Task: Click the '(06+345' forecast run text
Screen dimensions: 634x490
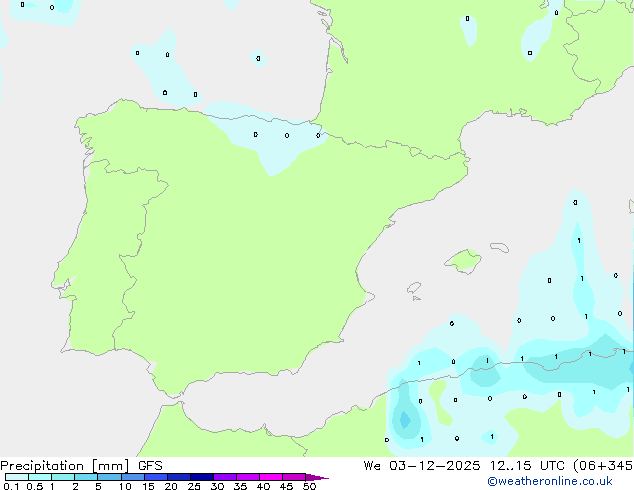Action: coord(603,466)
